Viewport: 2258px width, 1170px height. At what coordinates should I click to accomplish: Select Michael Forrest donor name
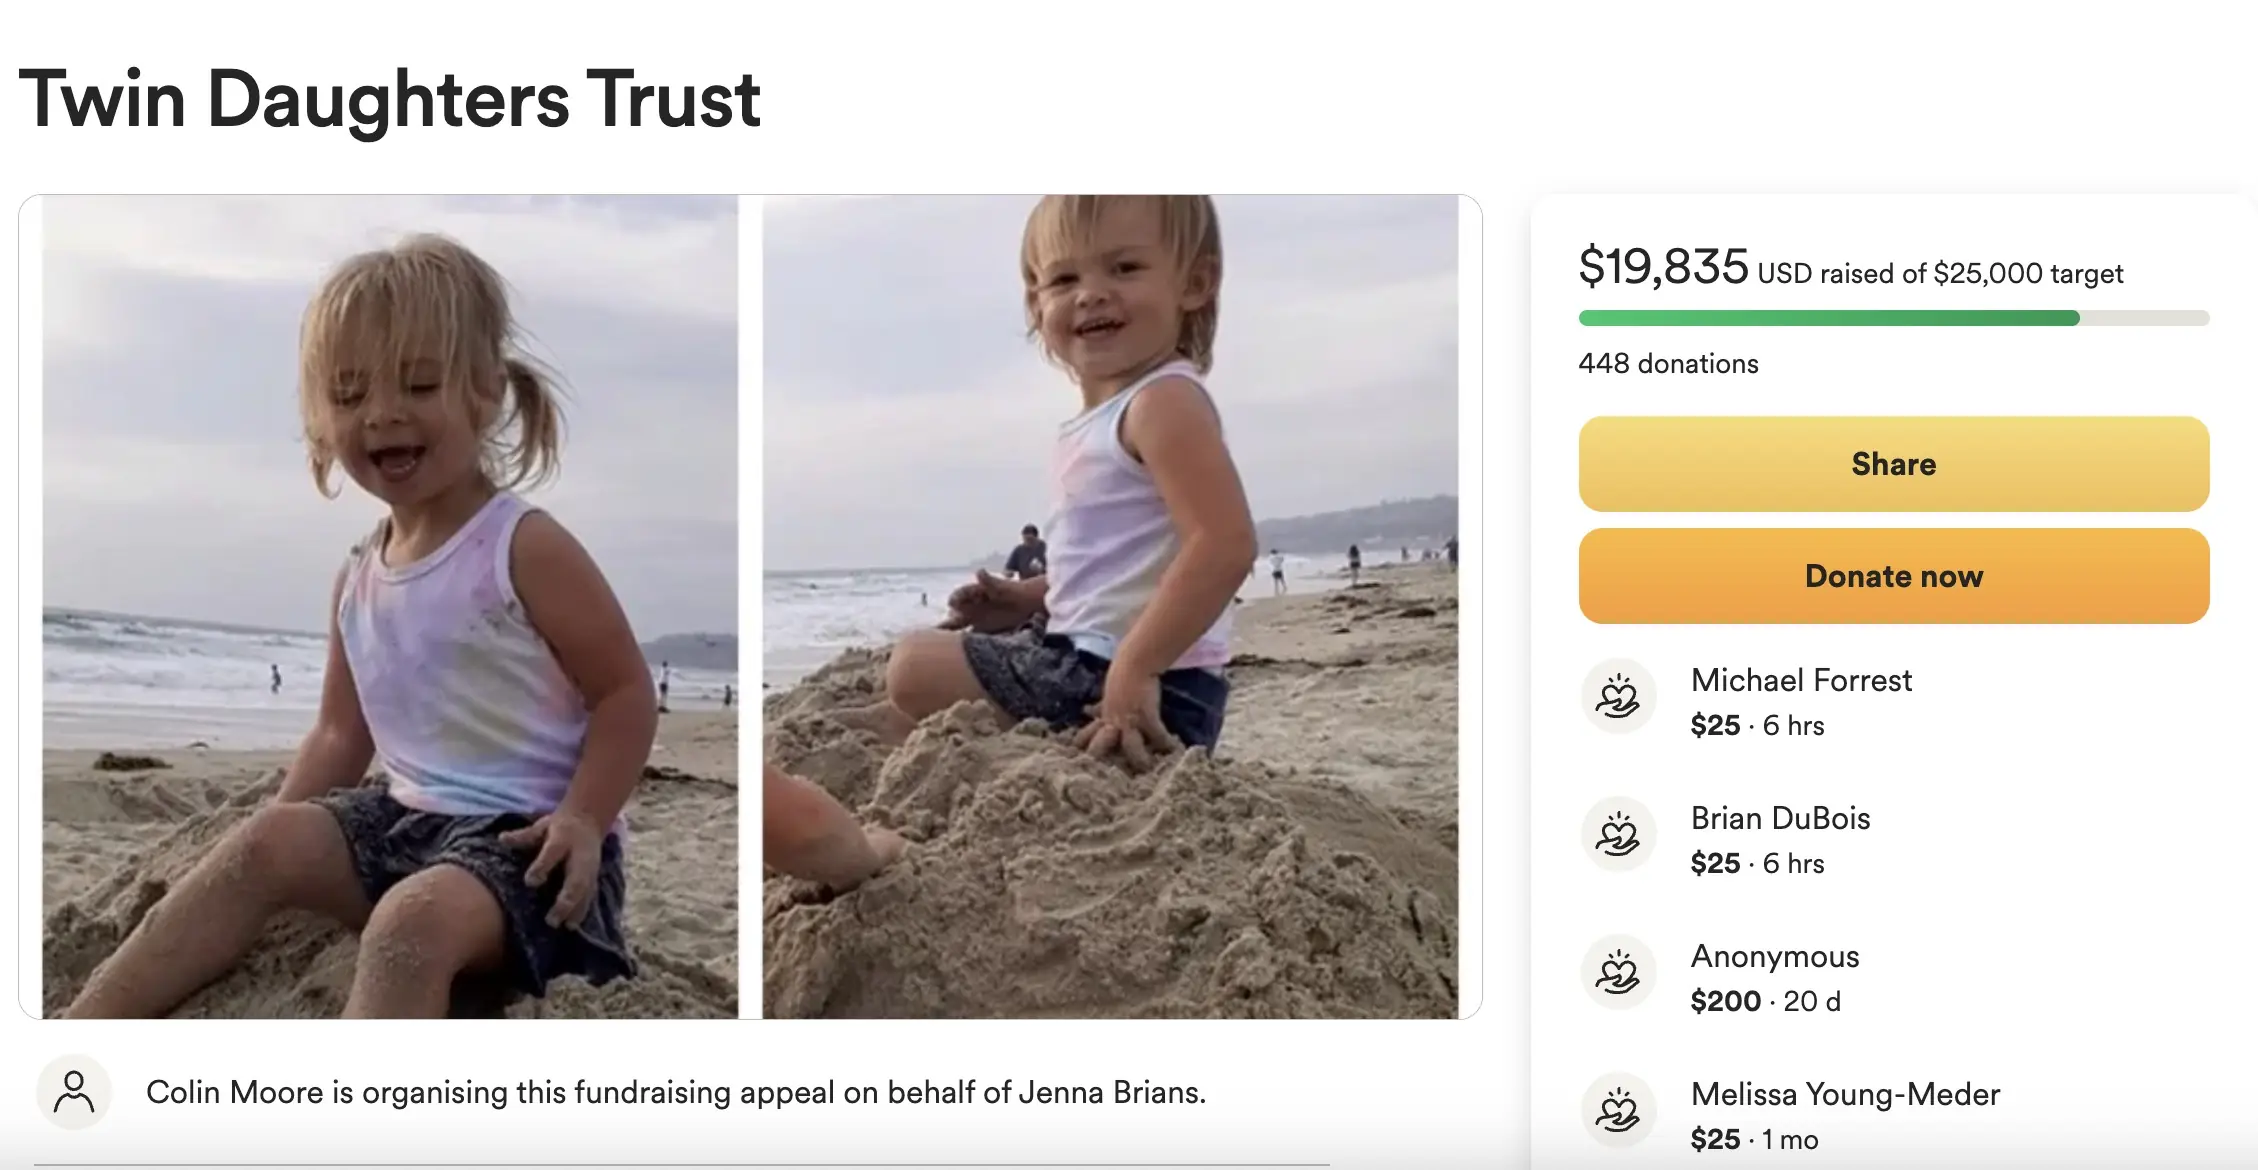(x=1801, y=681)
